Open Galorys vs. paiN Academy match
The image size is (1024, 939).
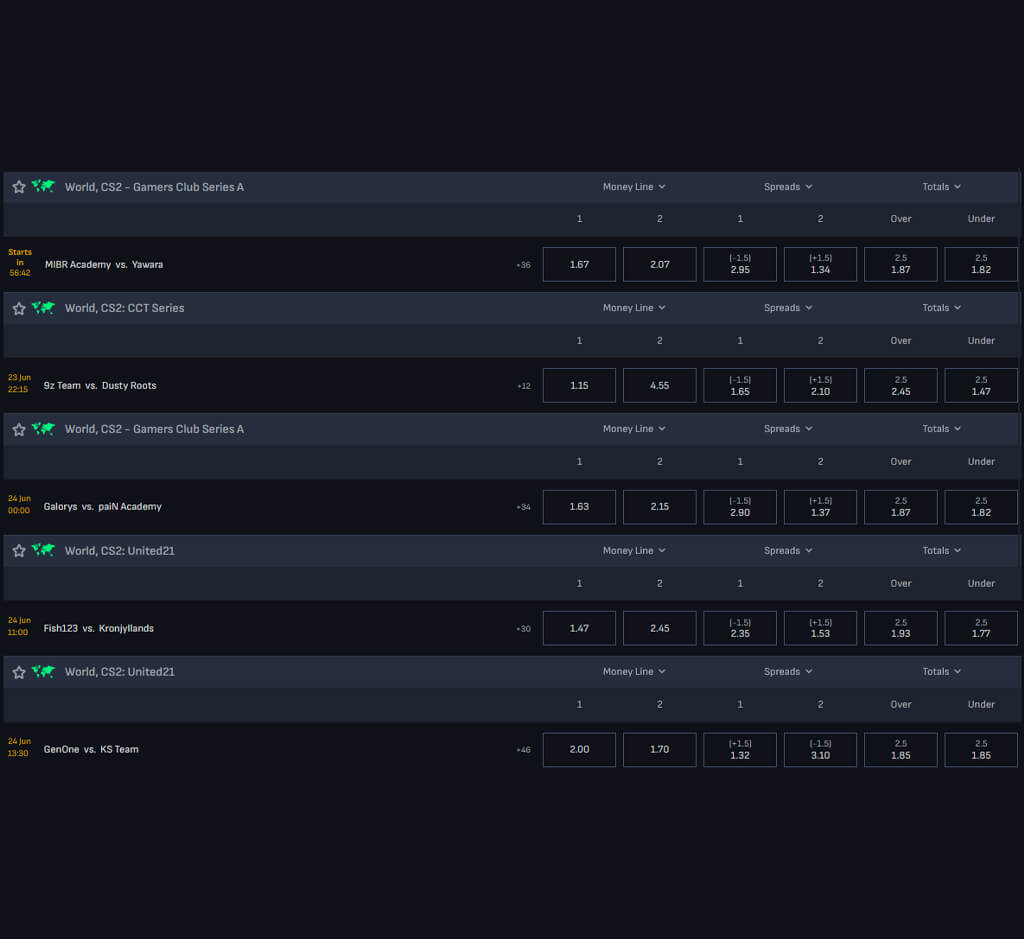tap(103, 506)
